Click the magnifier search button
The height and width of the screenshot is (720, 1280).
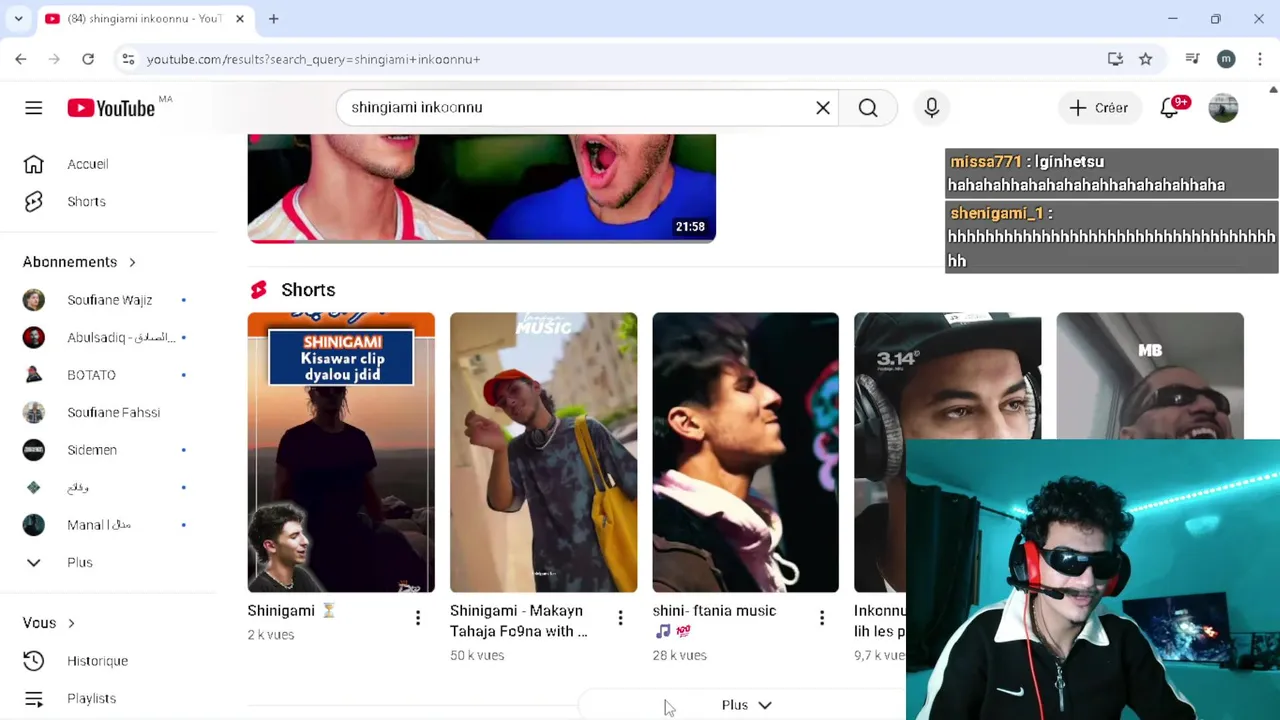click(x=868, y=108)
